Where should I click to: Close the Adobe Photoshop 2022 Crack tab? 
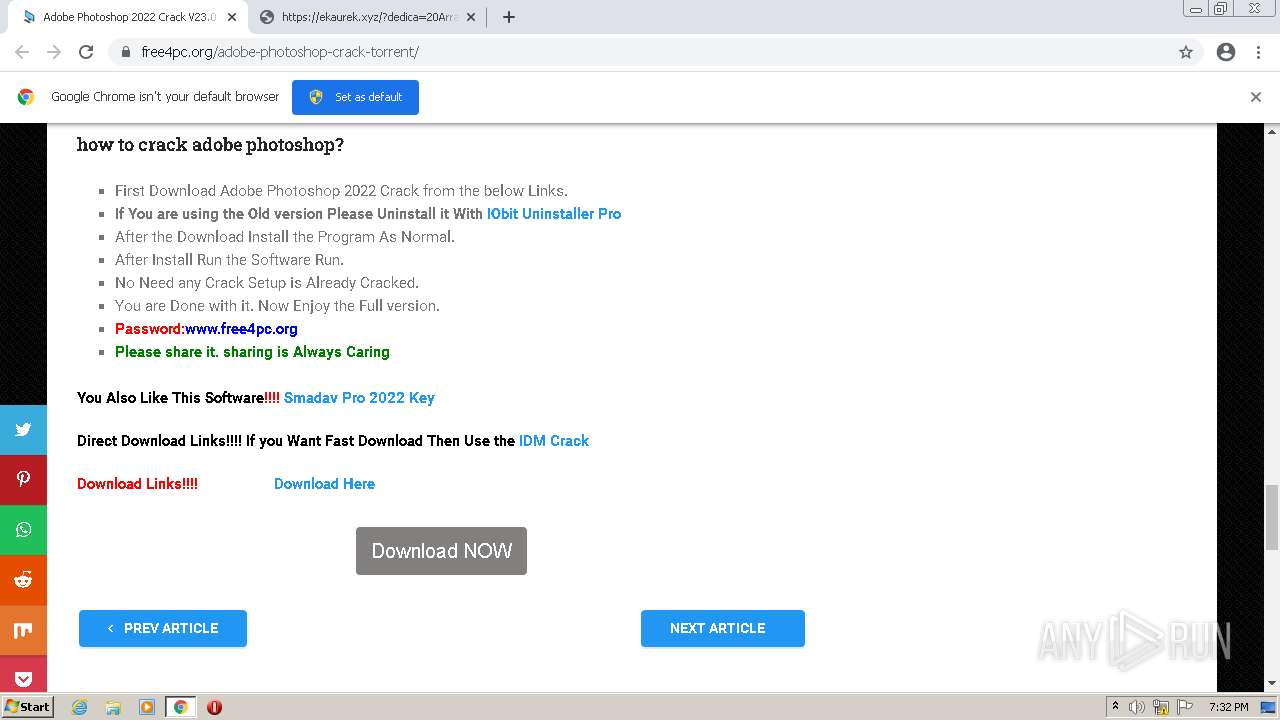point(231,17)
